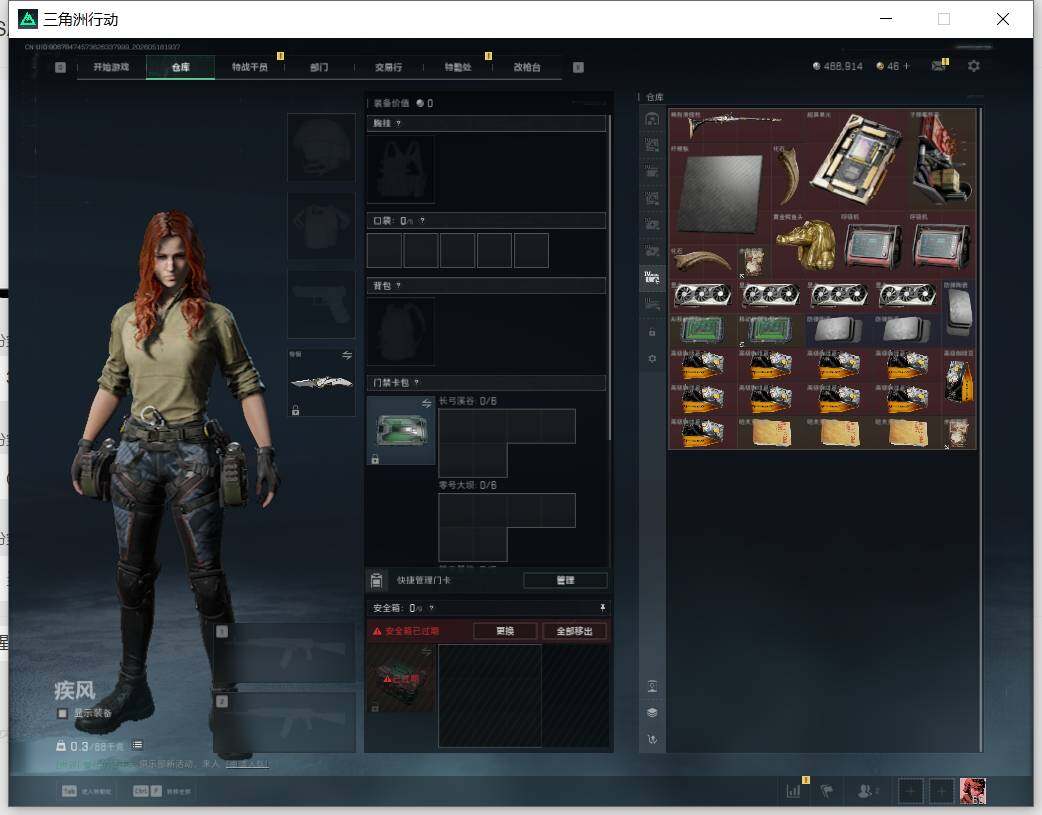Click the help mark beside 口袋
This screenshot has width=1042, height=815.
click(423, 221)
